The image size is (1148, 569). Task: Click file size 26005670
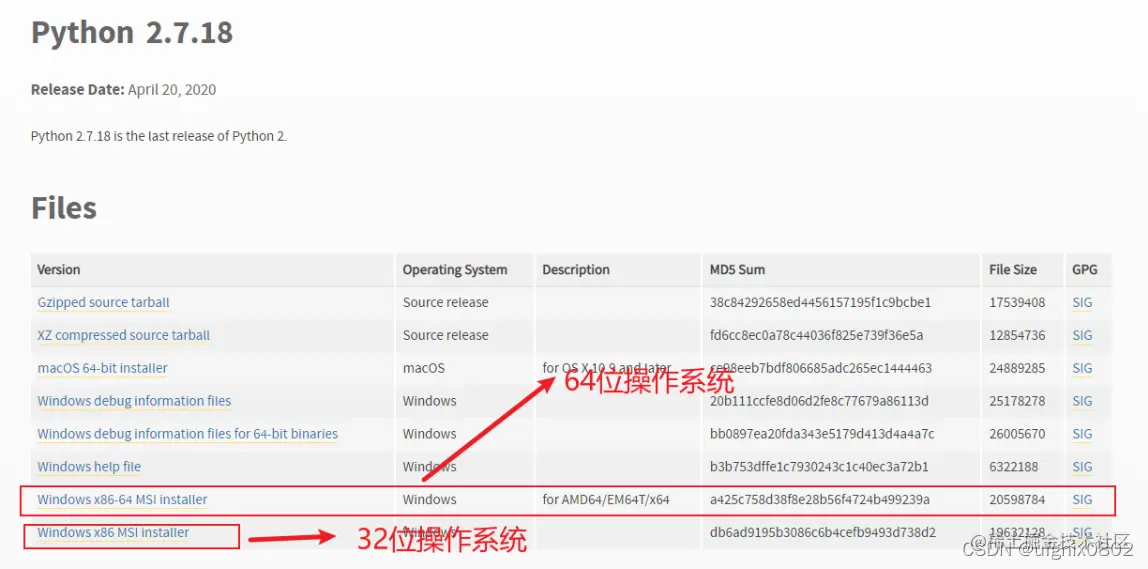click(1017, 434)
